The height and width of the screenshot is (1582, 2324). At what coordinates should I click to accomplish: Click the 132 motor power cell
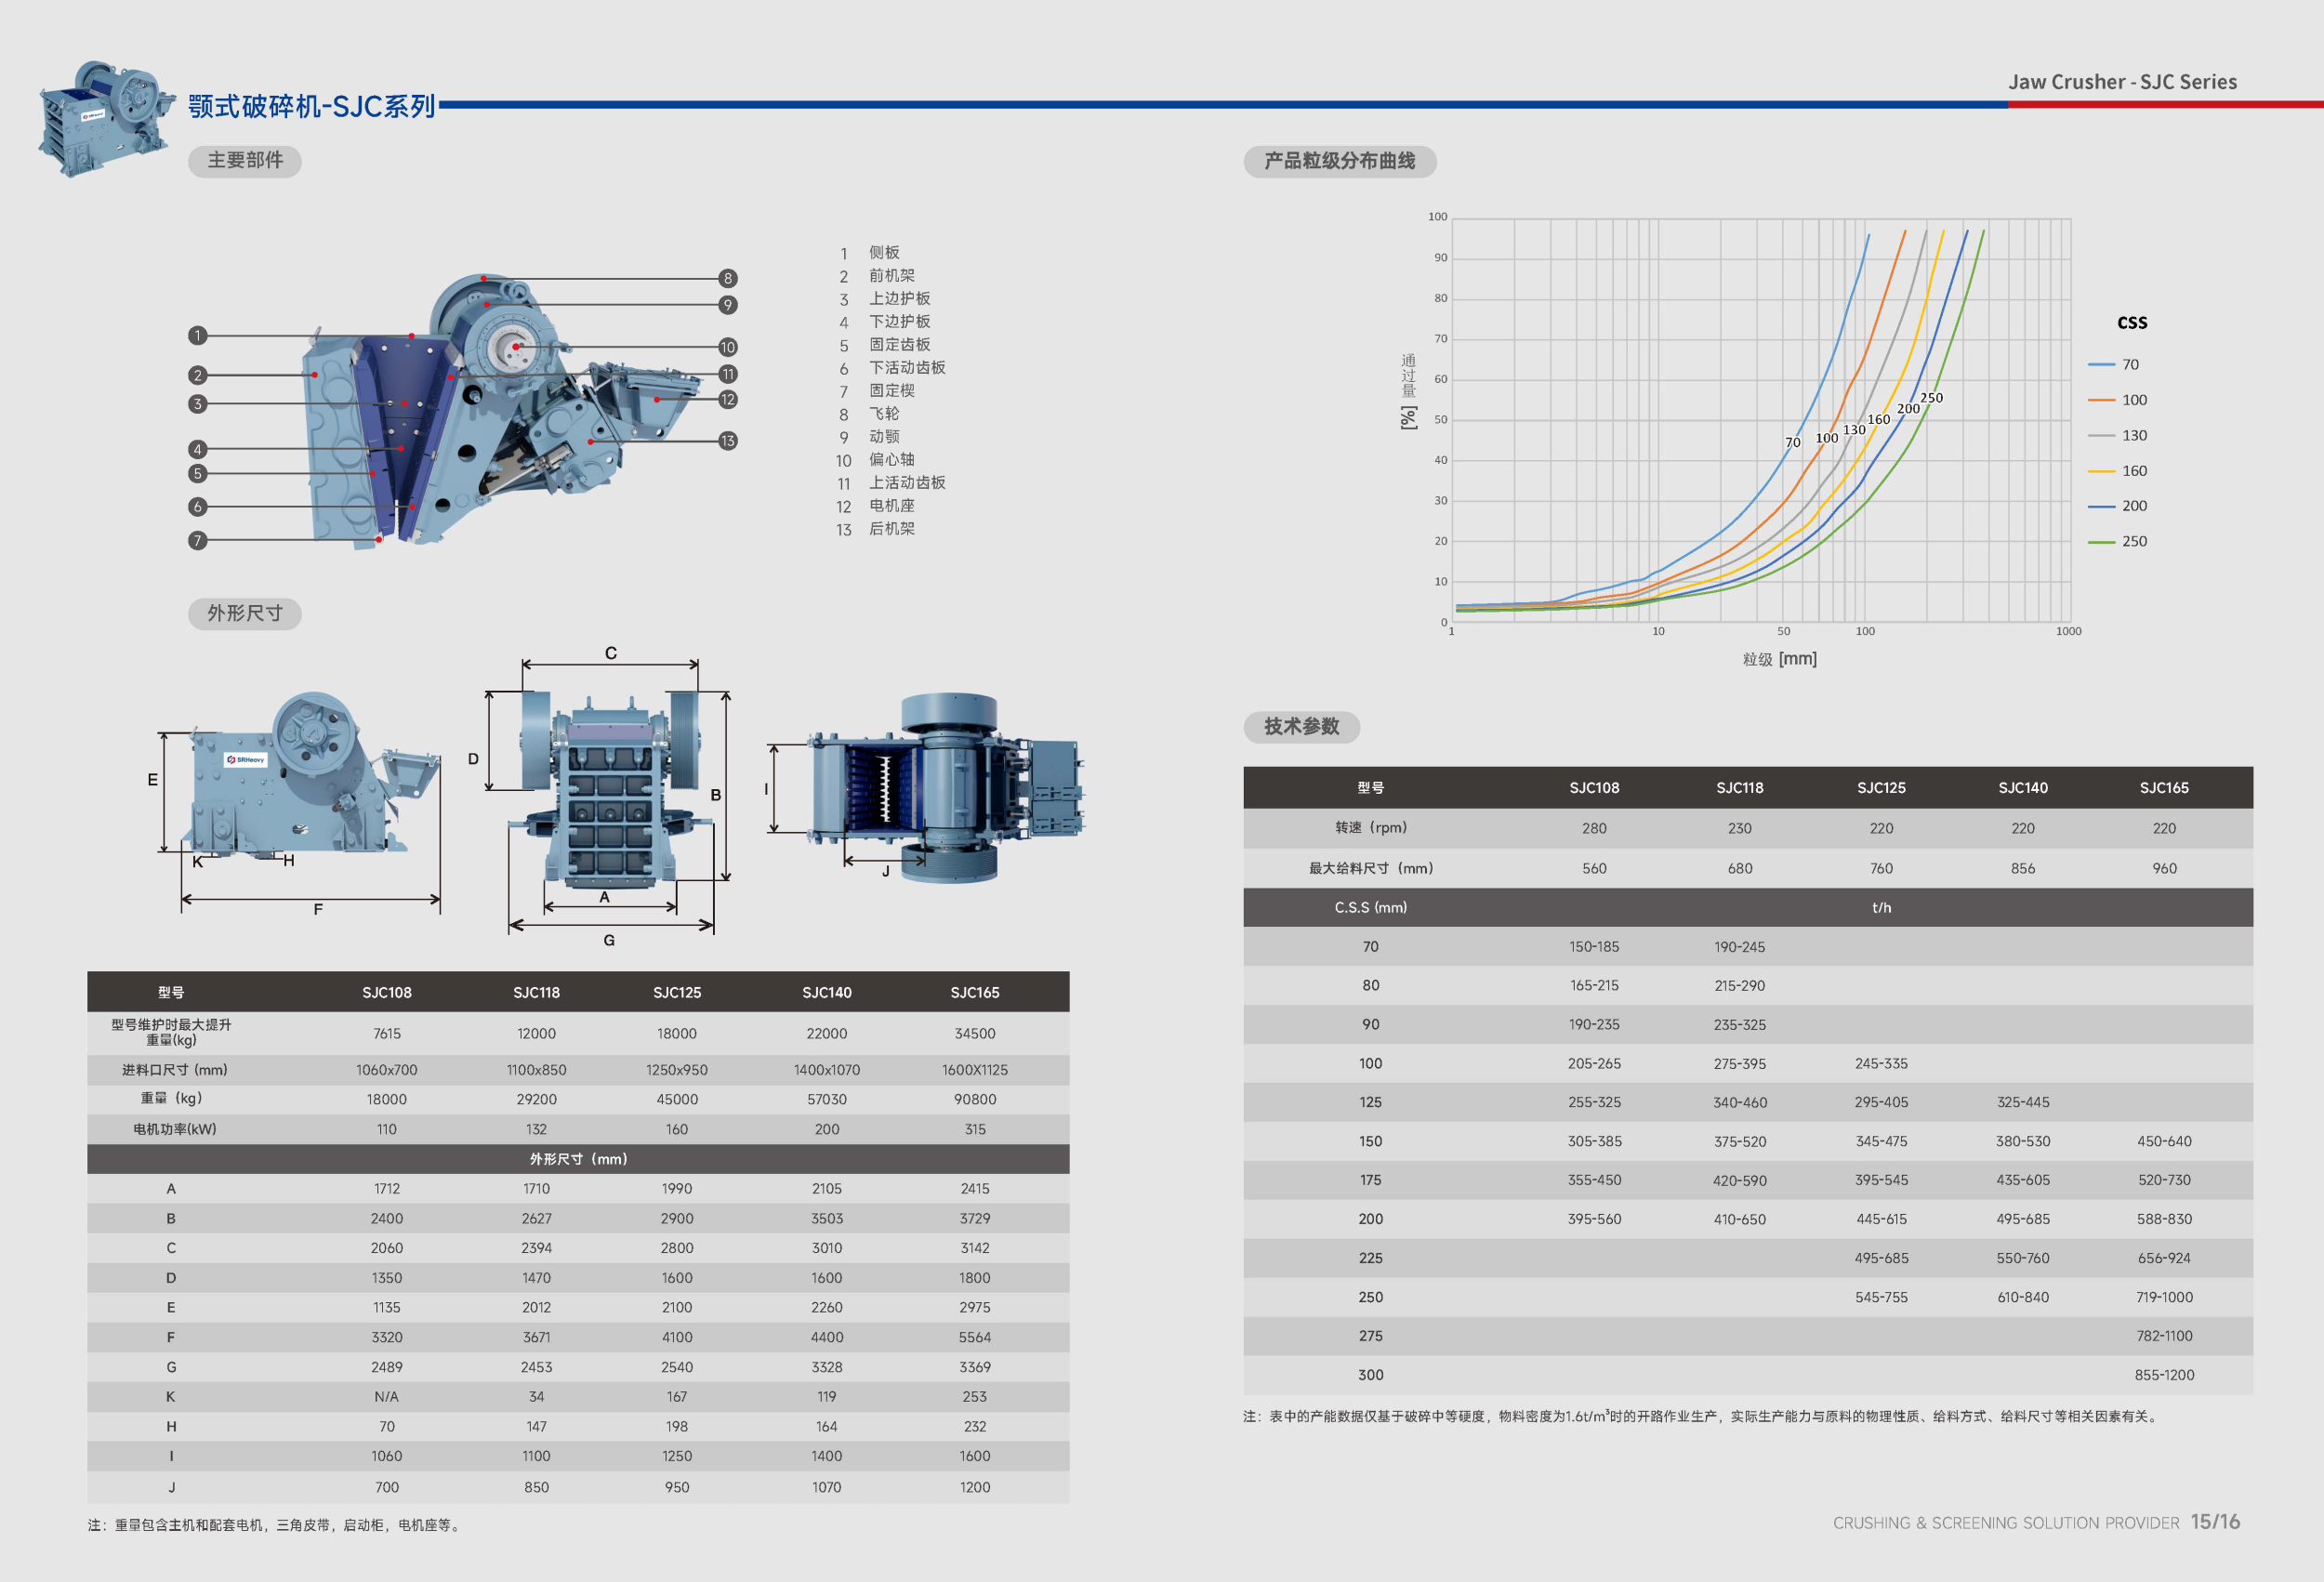(x=537, y=1129)
